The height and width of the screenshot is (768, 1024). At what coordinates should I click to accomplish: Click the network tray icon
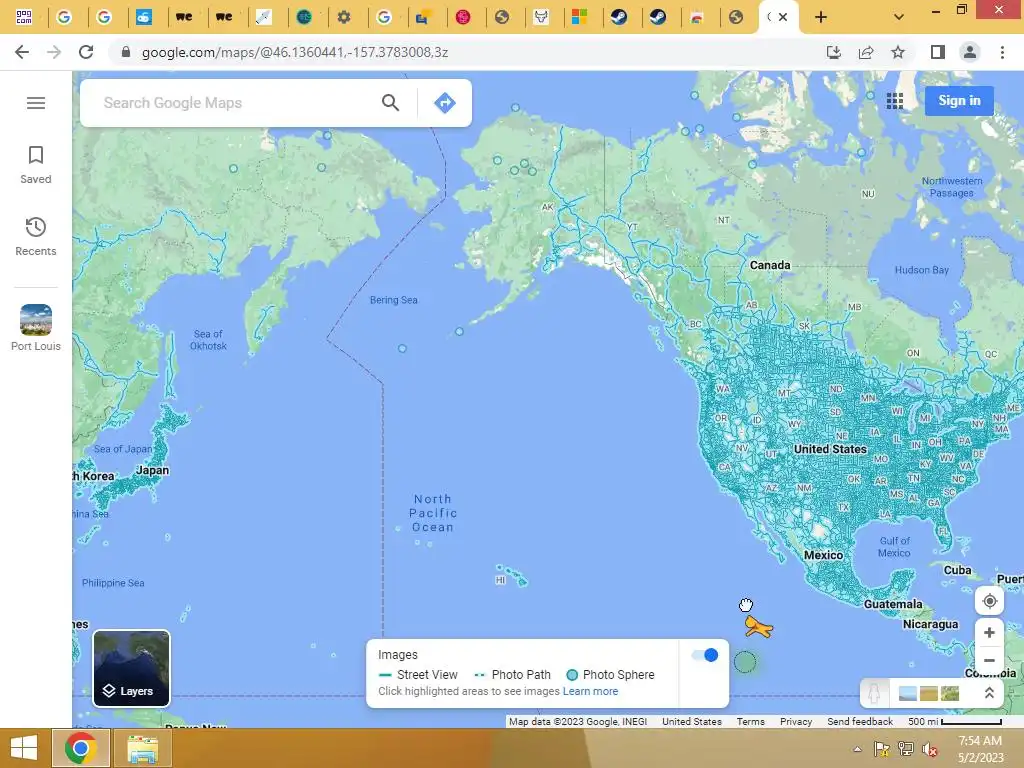click(906, 749)
